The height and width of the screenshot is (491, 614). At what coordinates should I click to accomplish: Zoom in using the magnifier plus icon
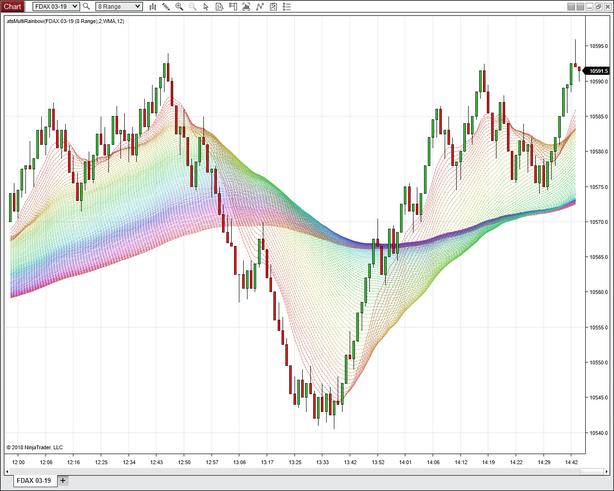pos(179,6)
